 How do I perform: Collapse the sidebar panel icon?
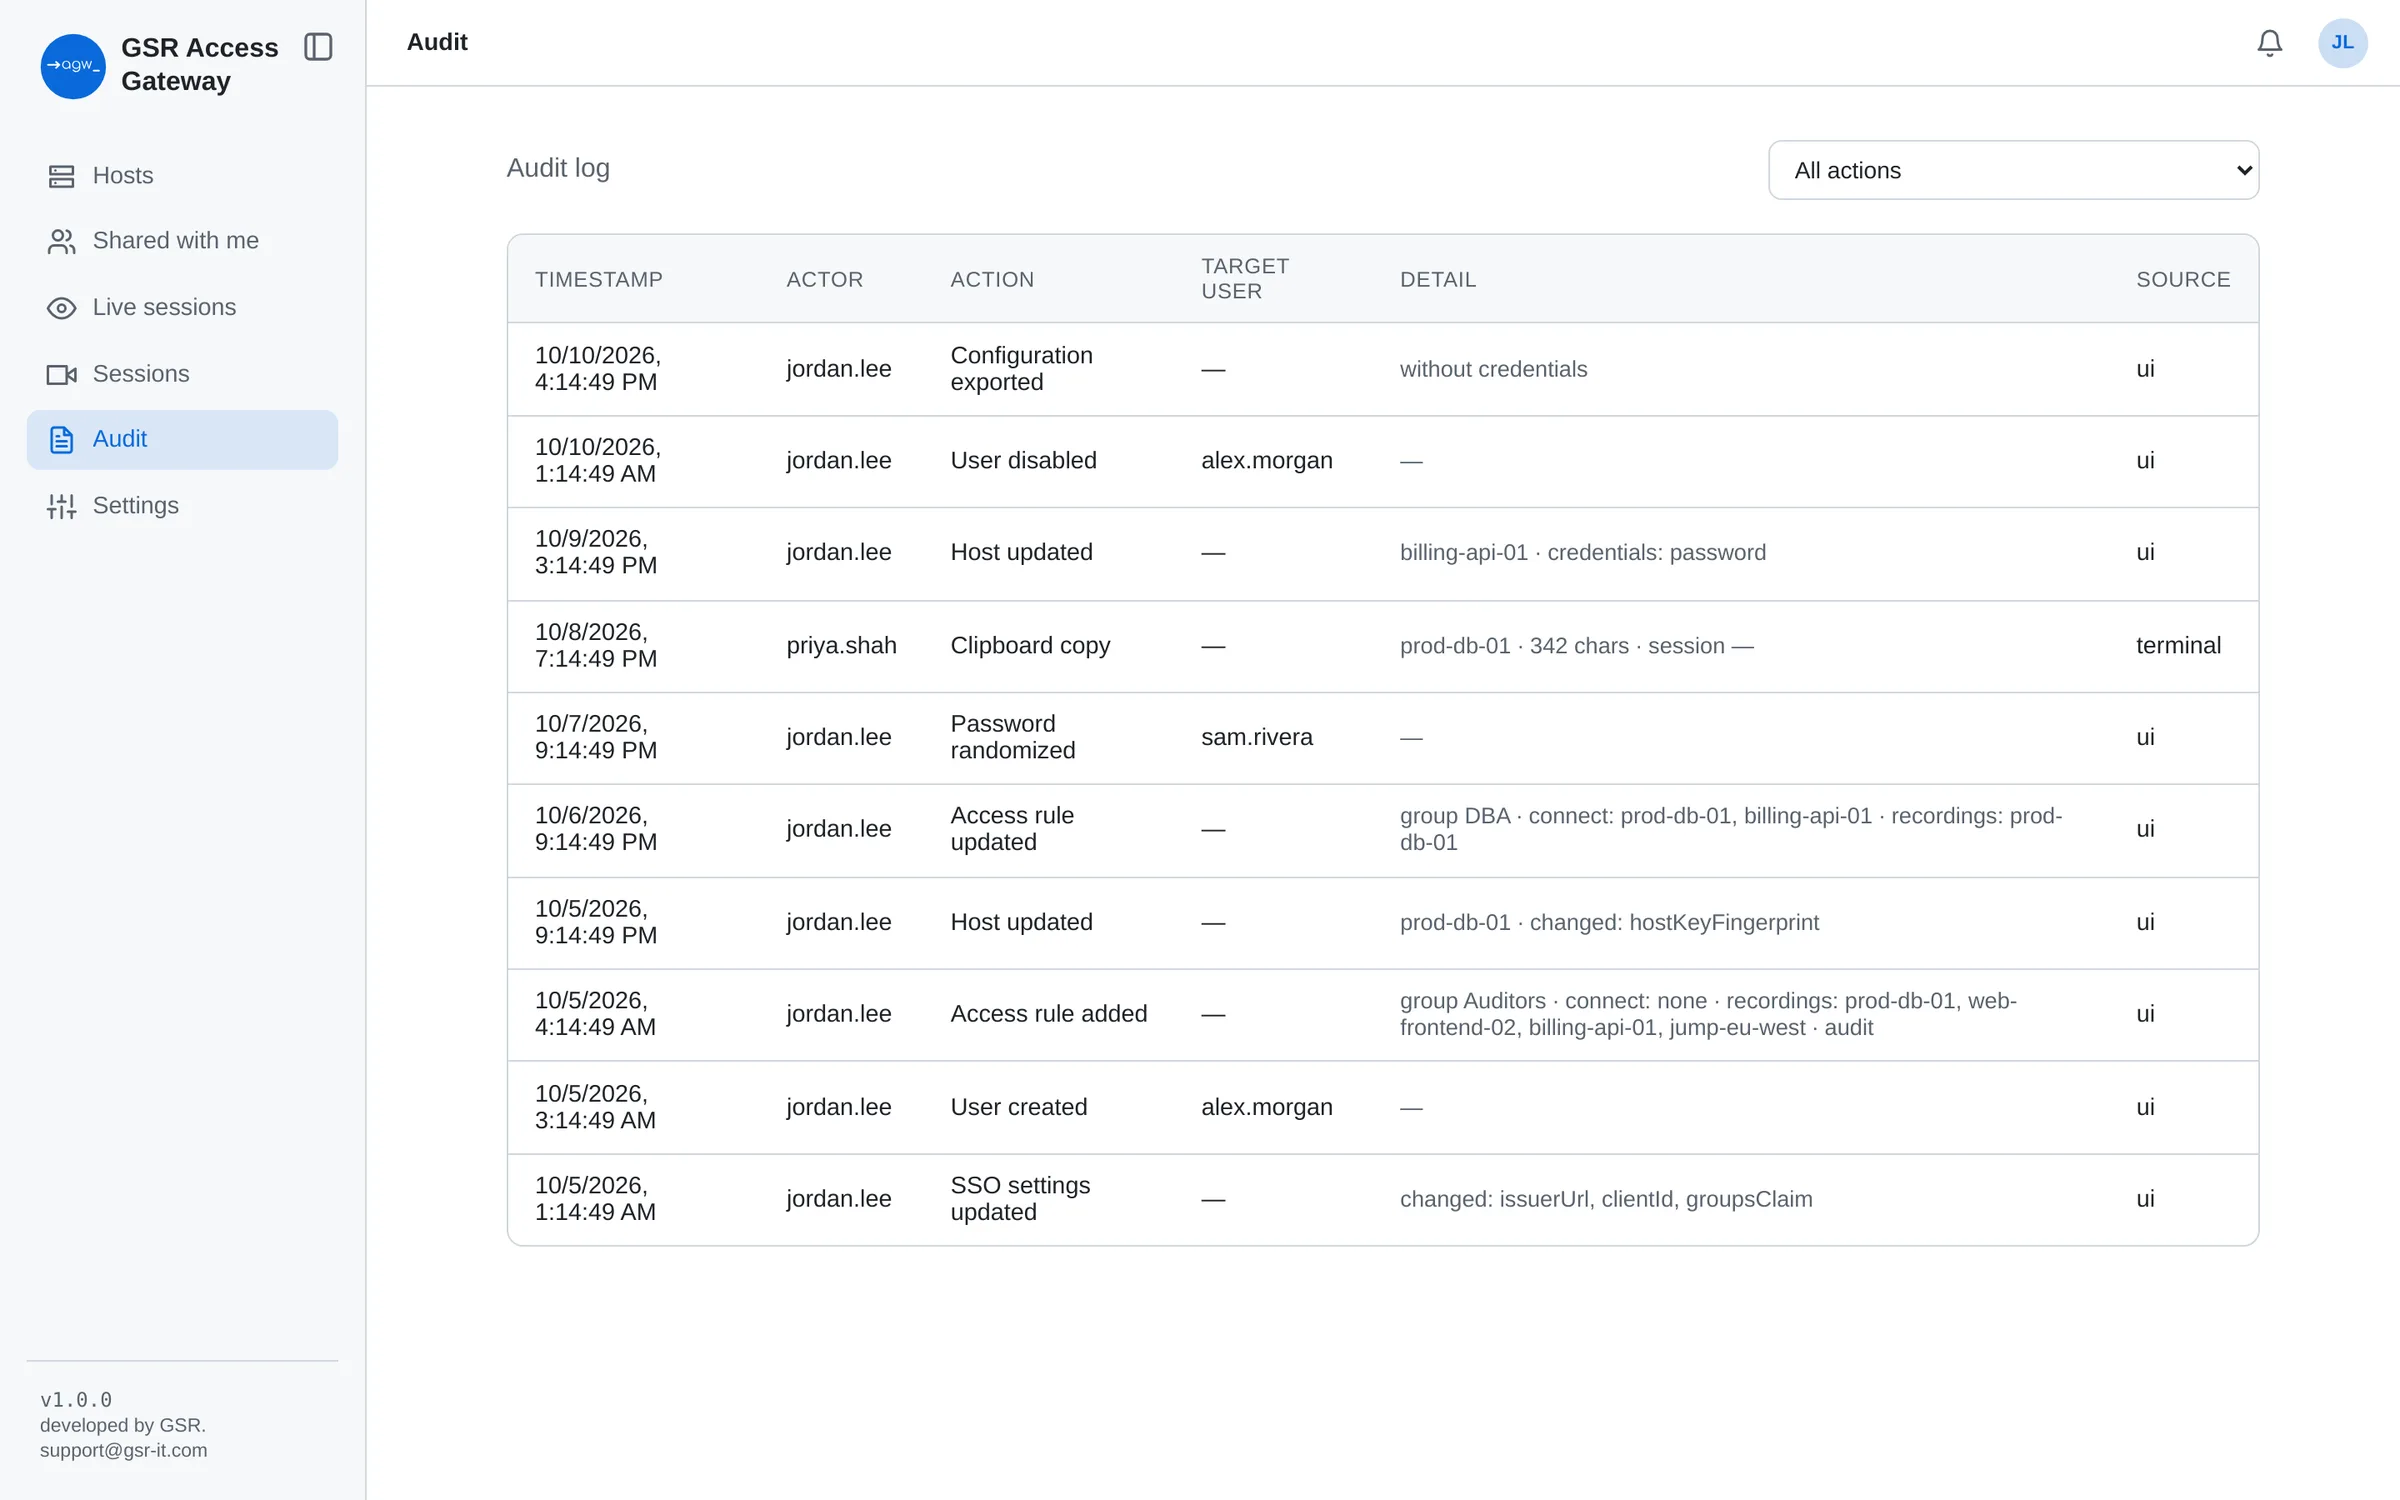[318, 47]
